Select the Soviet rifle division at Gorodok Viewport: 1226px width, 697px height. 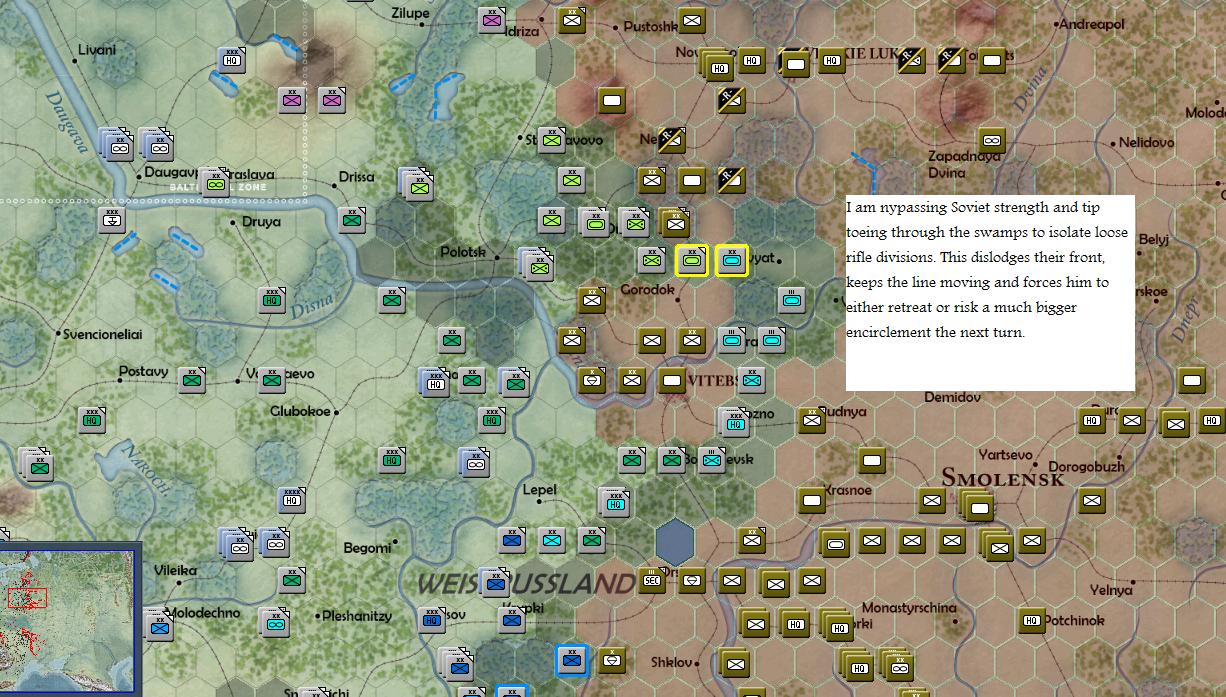592,299
